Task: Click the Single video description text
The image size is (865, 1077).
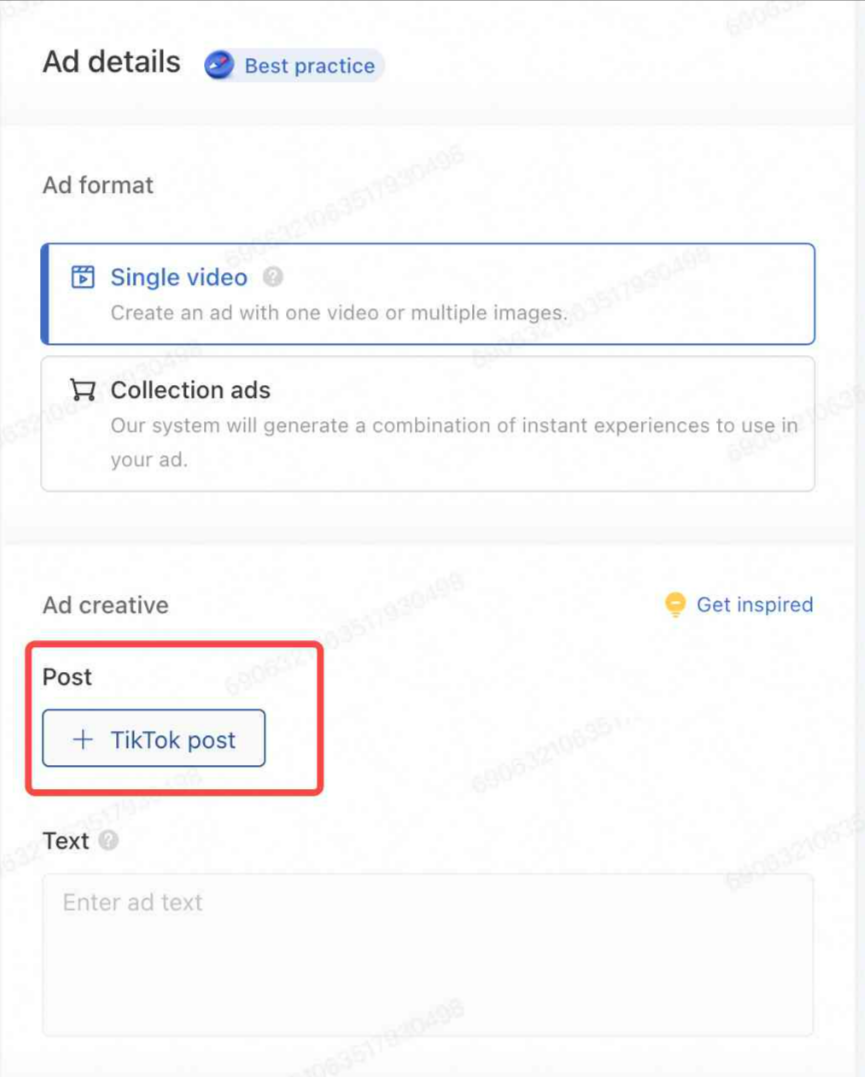Action: click(x=339, y=313)
